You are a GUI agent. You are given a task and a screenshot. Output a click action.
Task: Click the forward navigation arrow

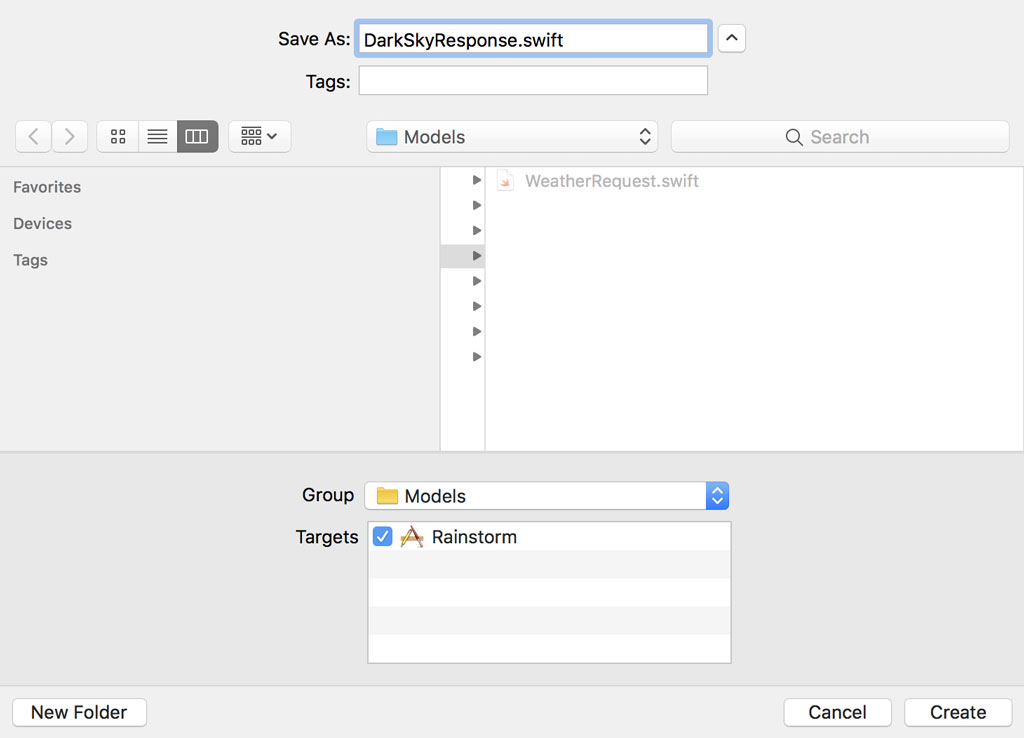pyautogui.click(x=69, y=136)
